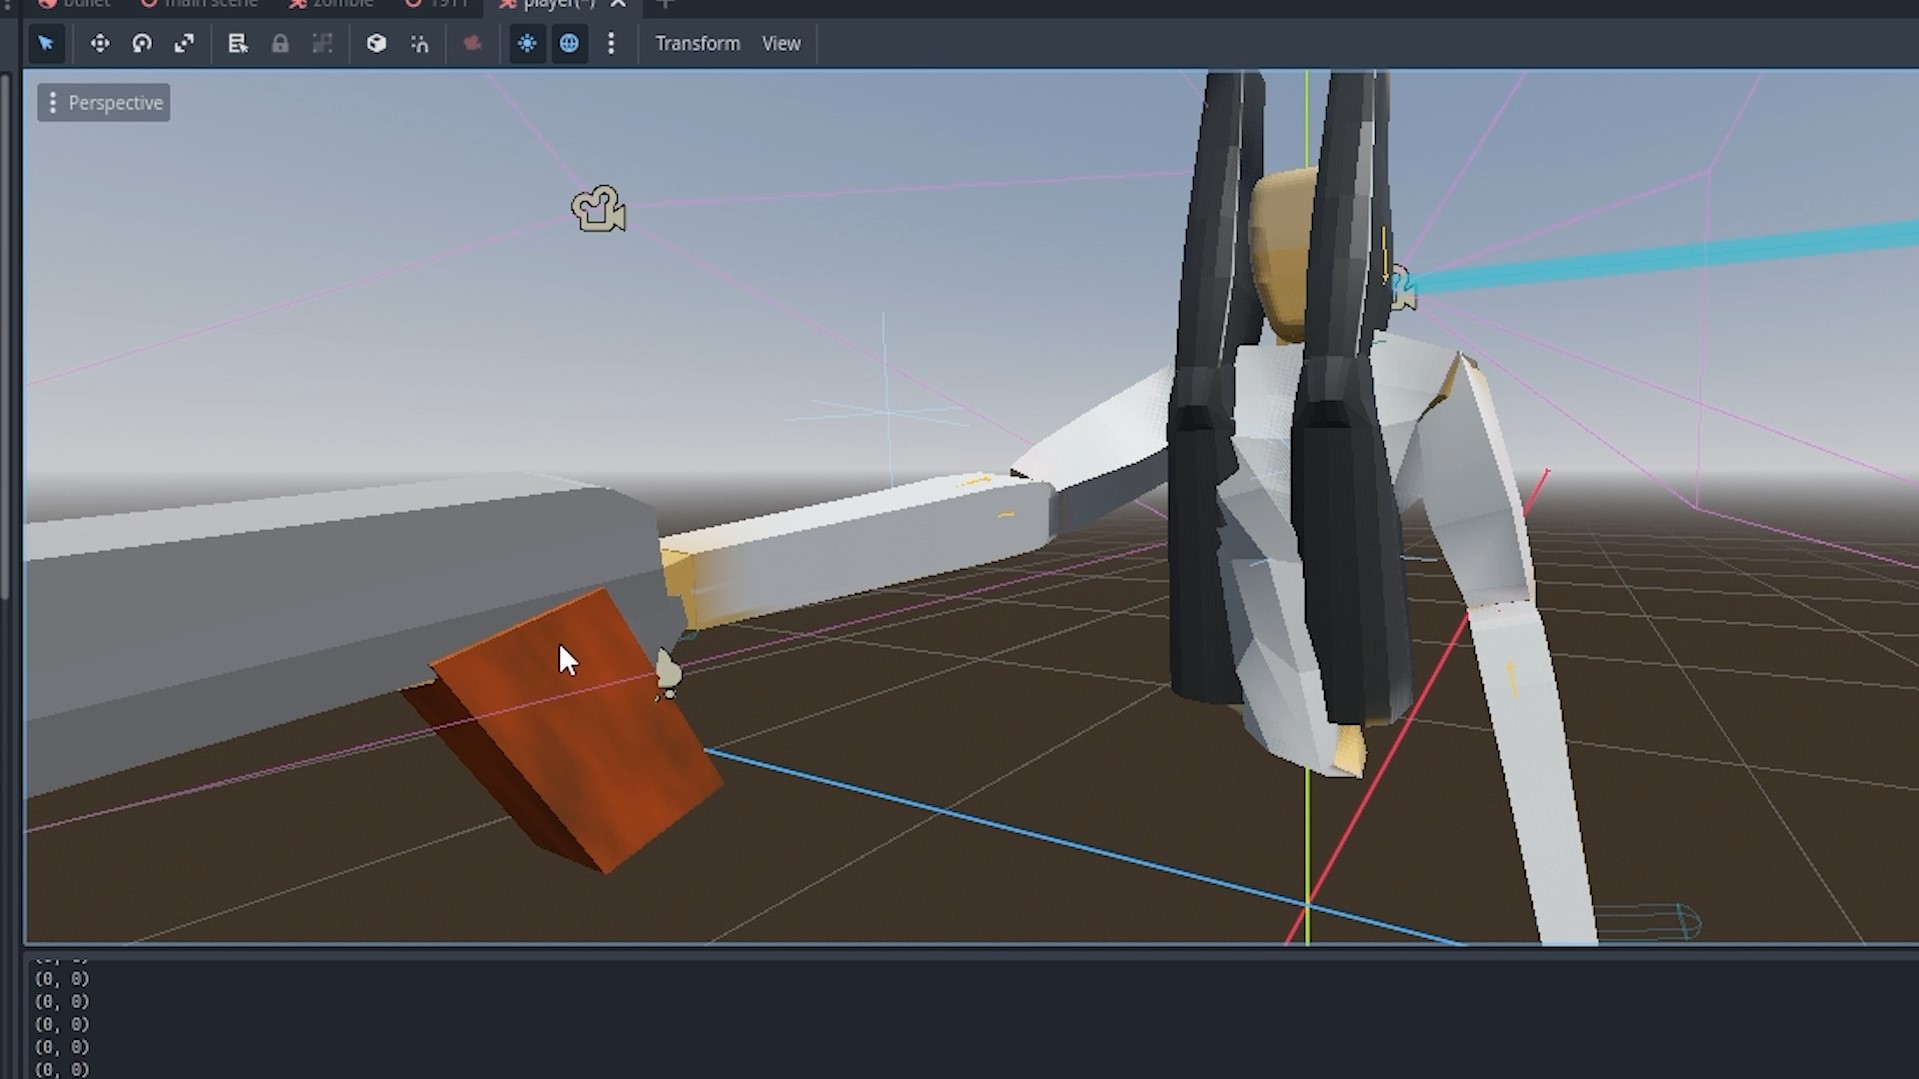Close the player scene tab
The height and width of the screenshot is (1079, 1919).
point(618,4)
